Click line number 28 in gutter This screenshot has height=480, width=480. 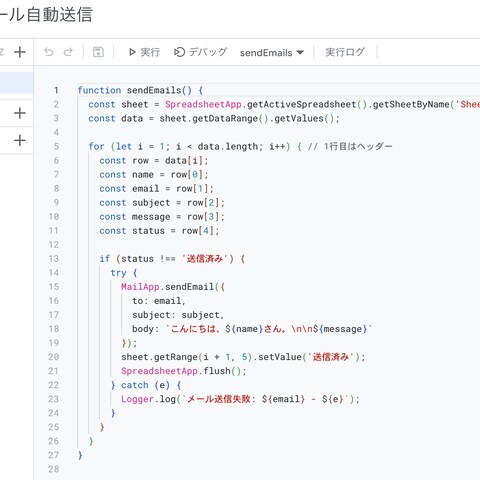click(54, 469)
